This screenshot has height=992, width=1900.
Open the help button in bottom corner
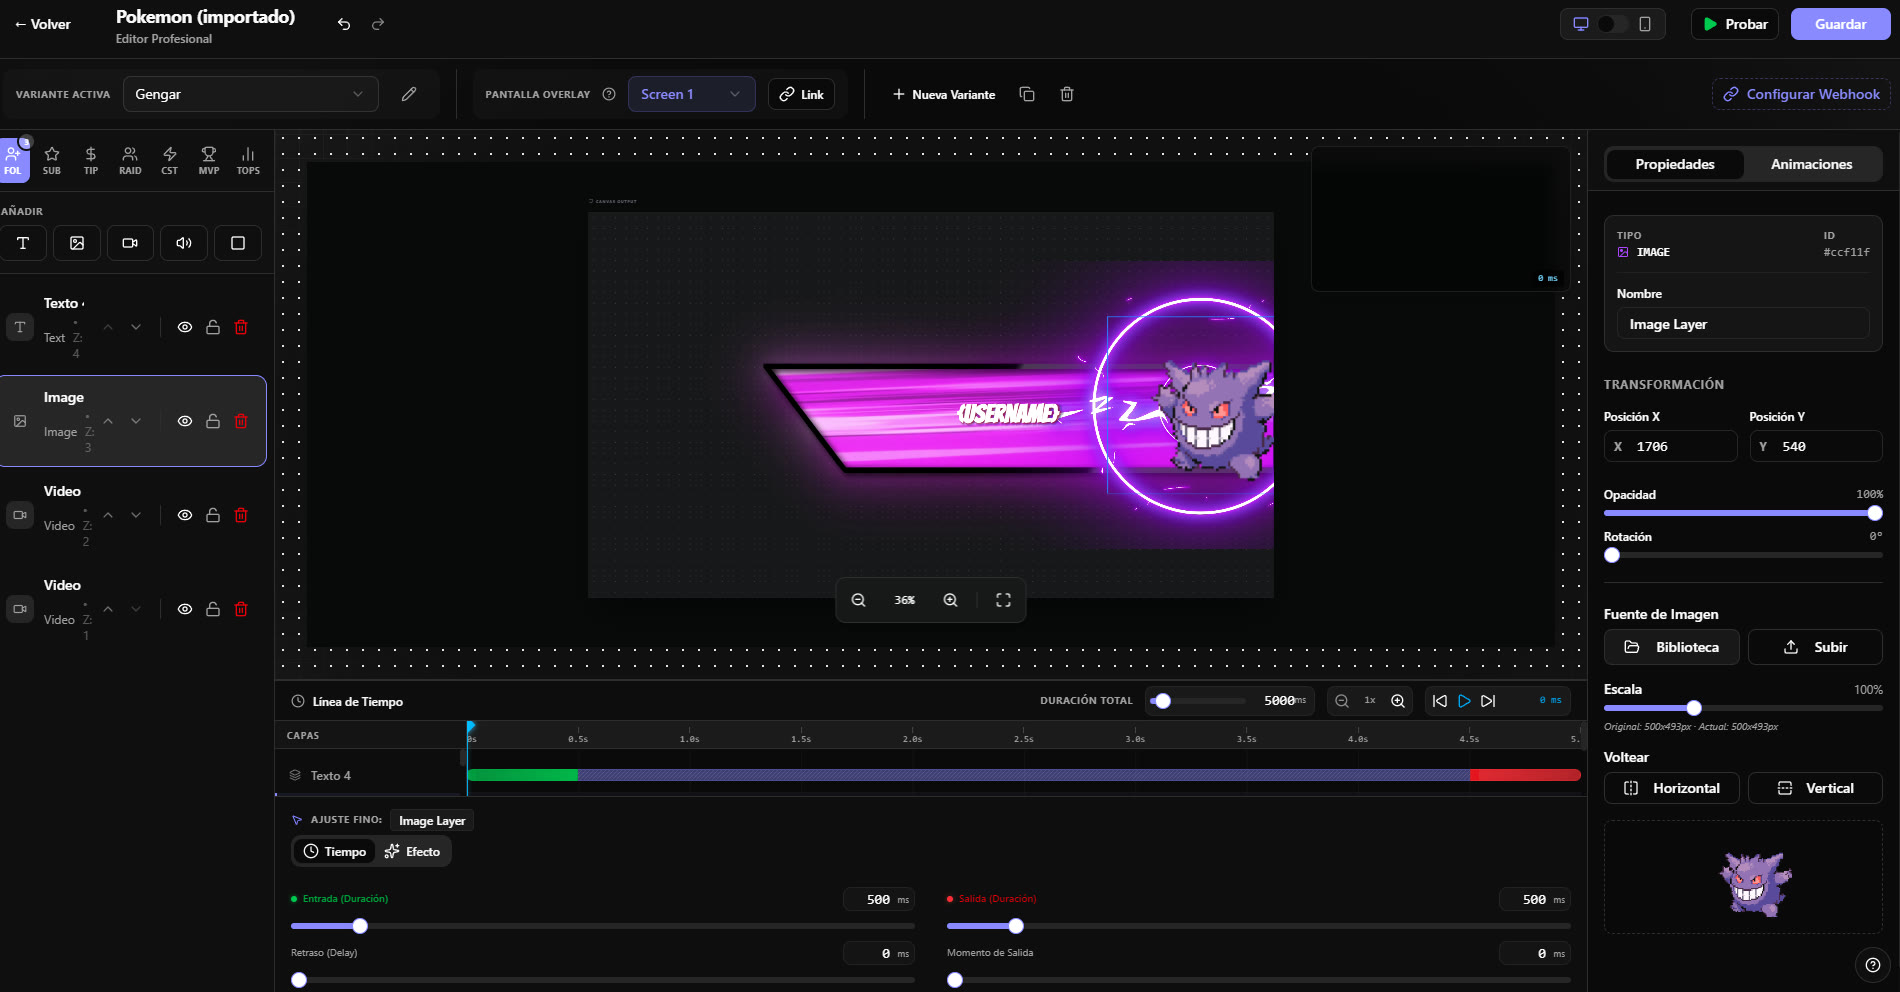[x=1872, y=965]
